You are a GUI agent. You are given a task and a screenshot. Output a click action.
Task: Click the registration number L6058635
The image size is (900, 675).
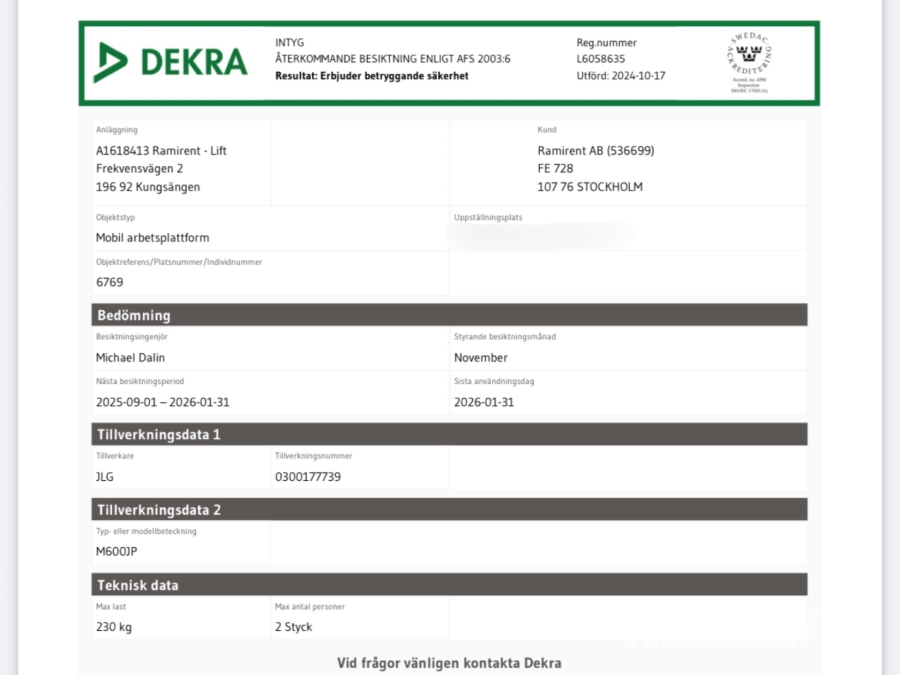click(601, 59)
